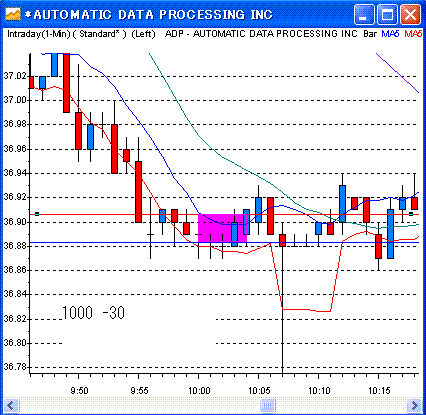Viewport: 426px width, 415px height.
Task: Close the ADP chart window
Action: [410, 15]
